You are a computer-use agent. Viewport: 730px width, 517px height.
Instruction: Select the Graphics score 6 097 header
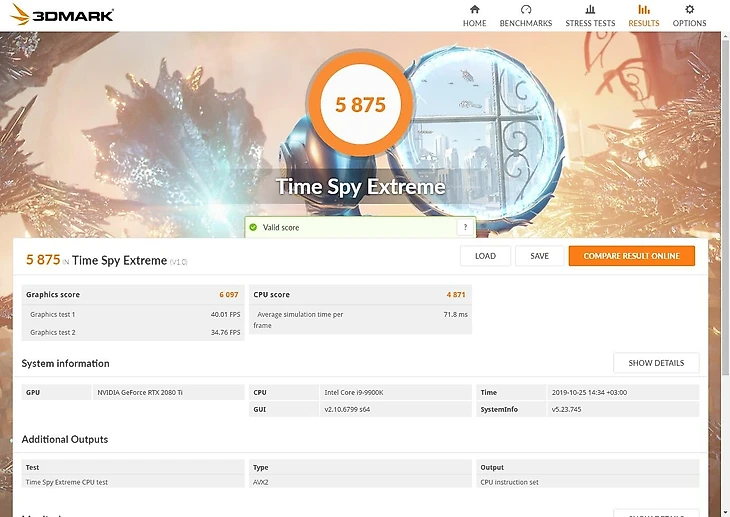pos(133,295)
